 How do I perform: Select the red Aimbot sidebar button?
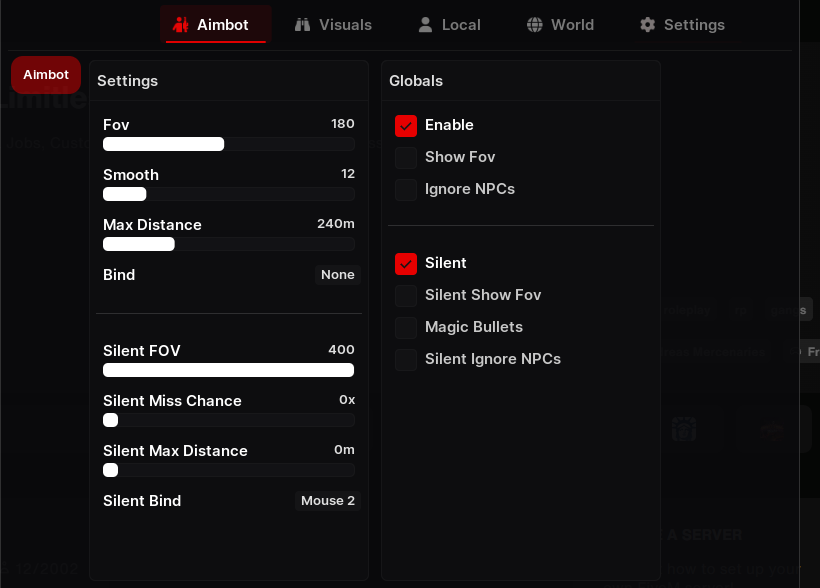(46, 75)
